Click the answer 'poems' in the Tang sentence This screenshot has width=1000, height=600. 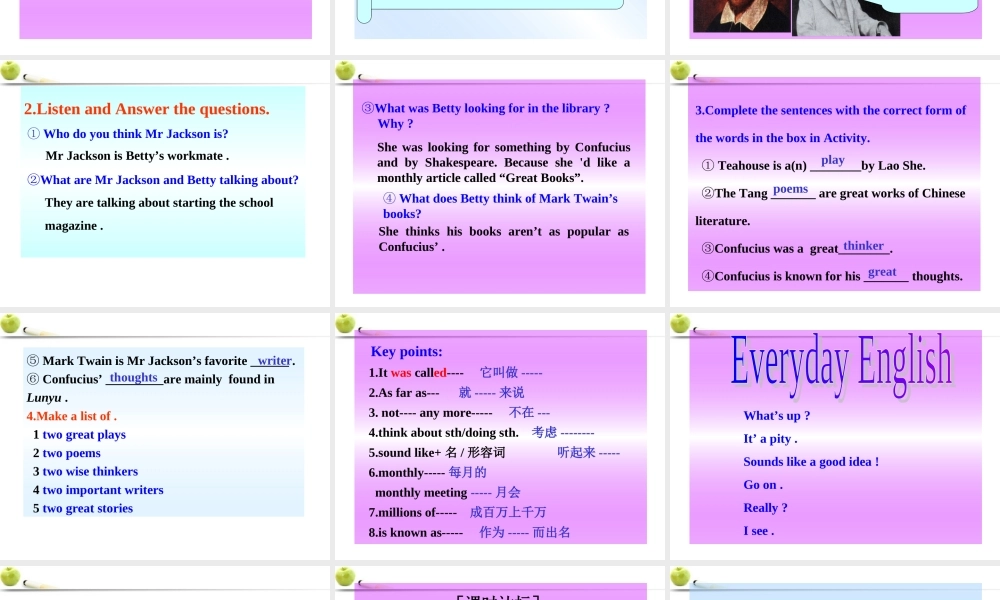coord(791,189)
